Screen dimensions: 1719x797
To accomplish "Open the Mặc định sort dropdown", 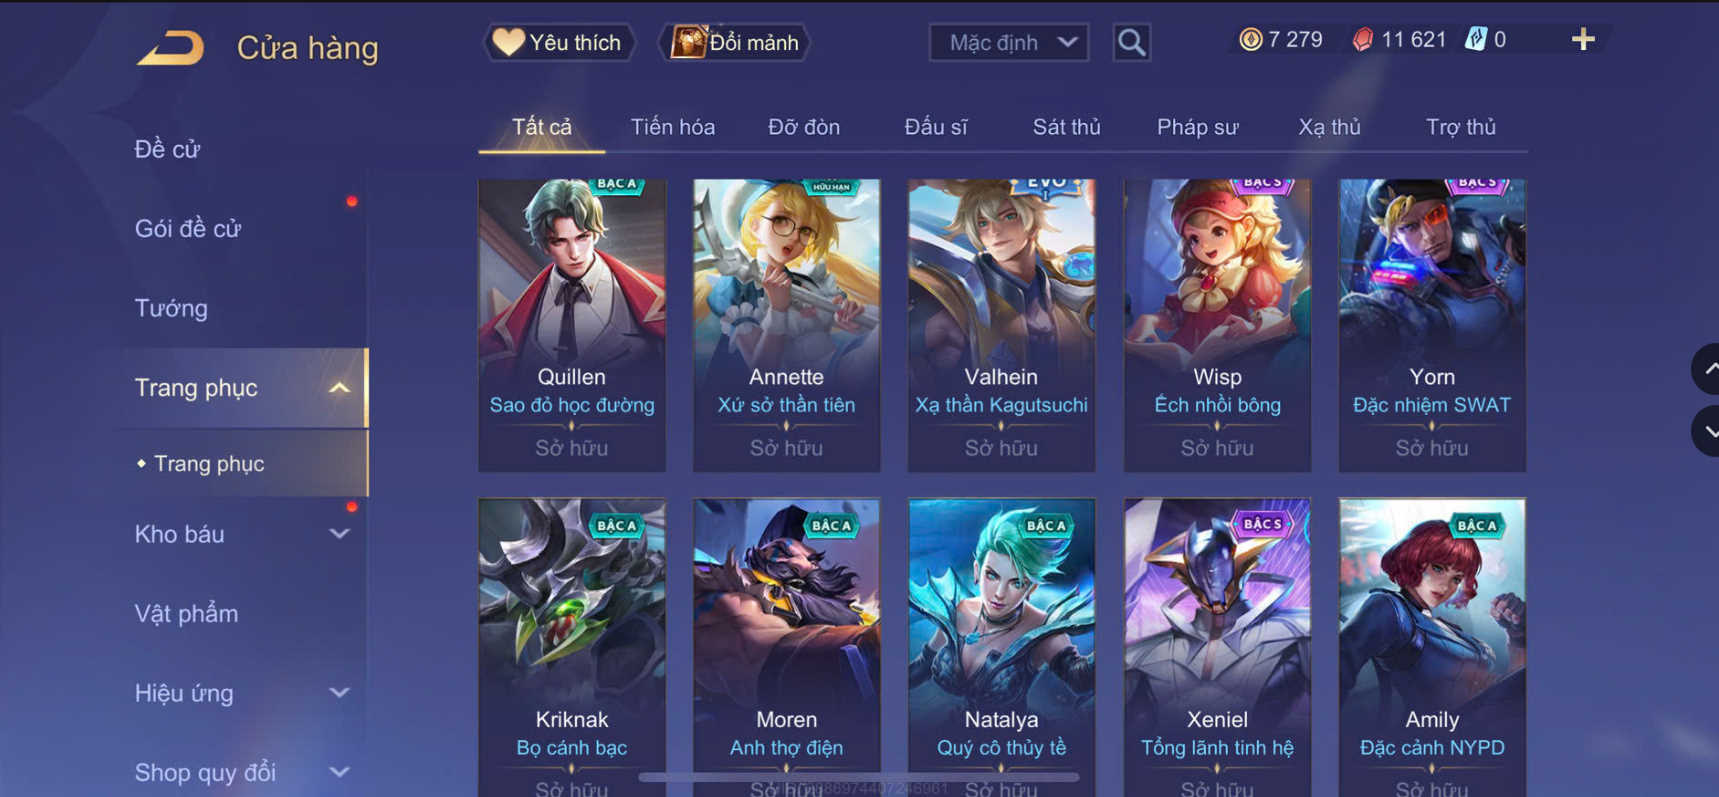I will pyautogui.click(x=1008, y=42).
